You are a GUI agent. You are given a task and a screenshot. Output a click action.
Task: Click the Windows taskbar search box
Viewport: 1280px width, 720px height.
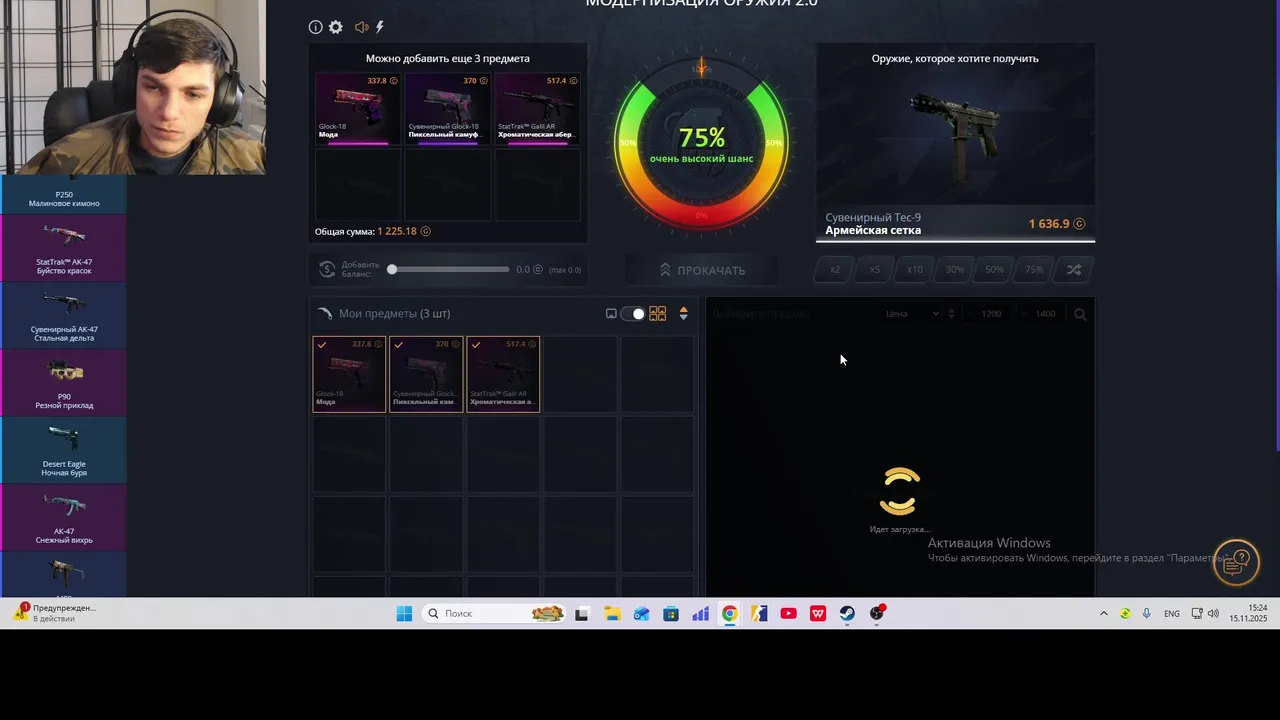[x=494, y=614]
